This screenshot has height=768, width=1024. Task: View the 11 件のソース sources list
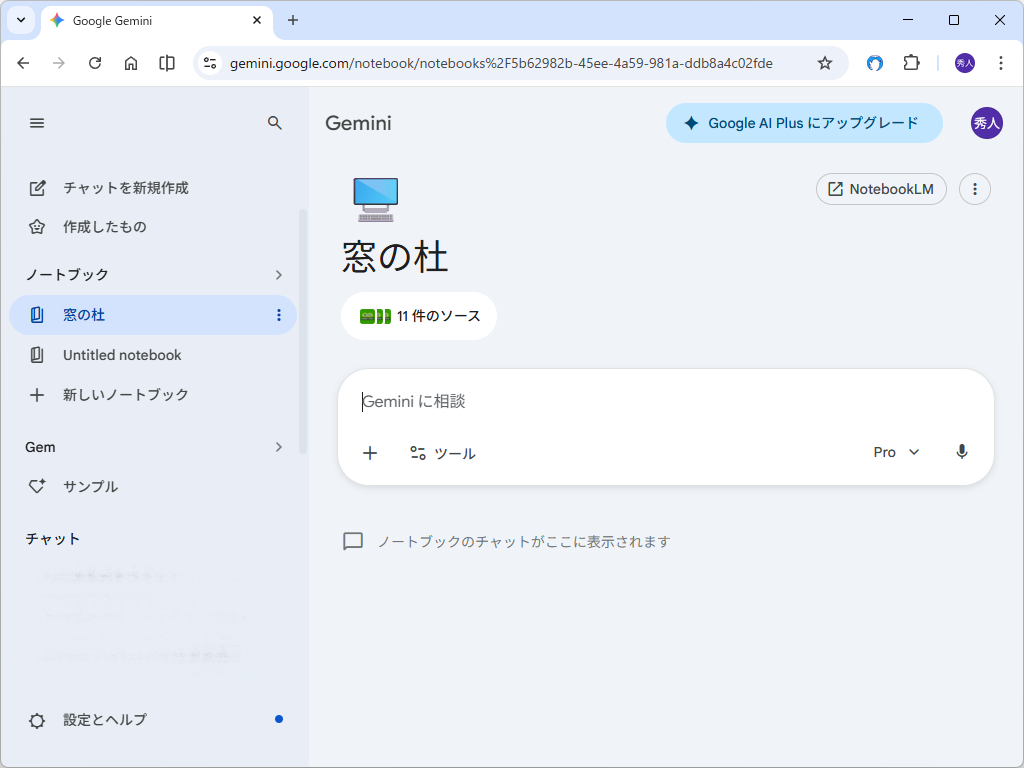(418, 315)
